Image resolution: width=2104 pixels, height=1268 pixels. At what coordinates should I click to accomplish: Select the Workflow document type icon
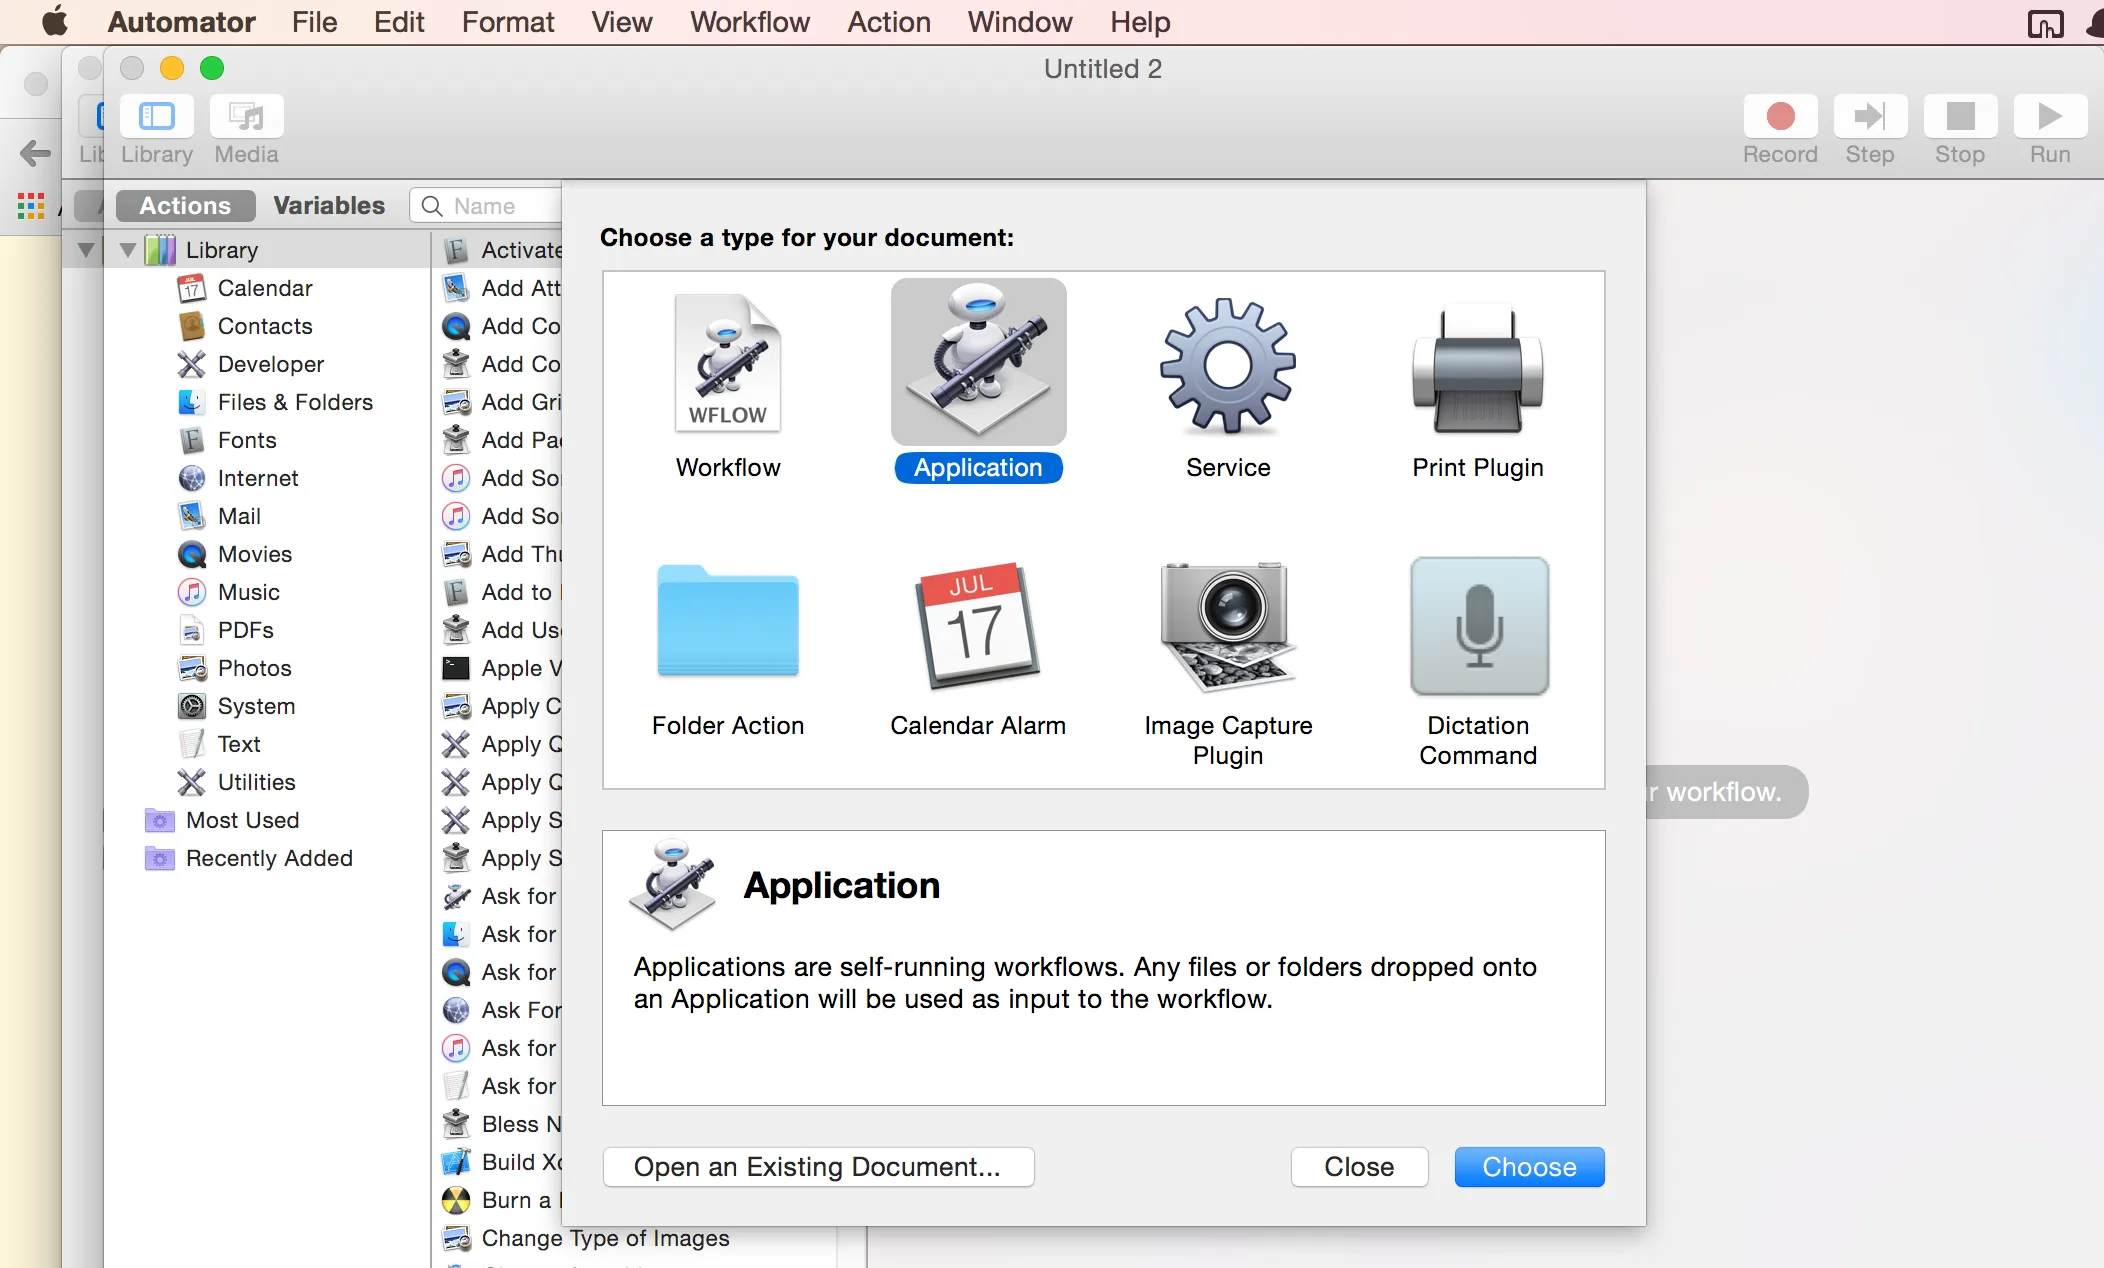click(x=727, y=365)
